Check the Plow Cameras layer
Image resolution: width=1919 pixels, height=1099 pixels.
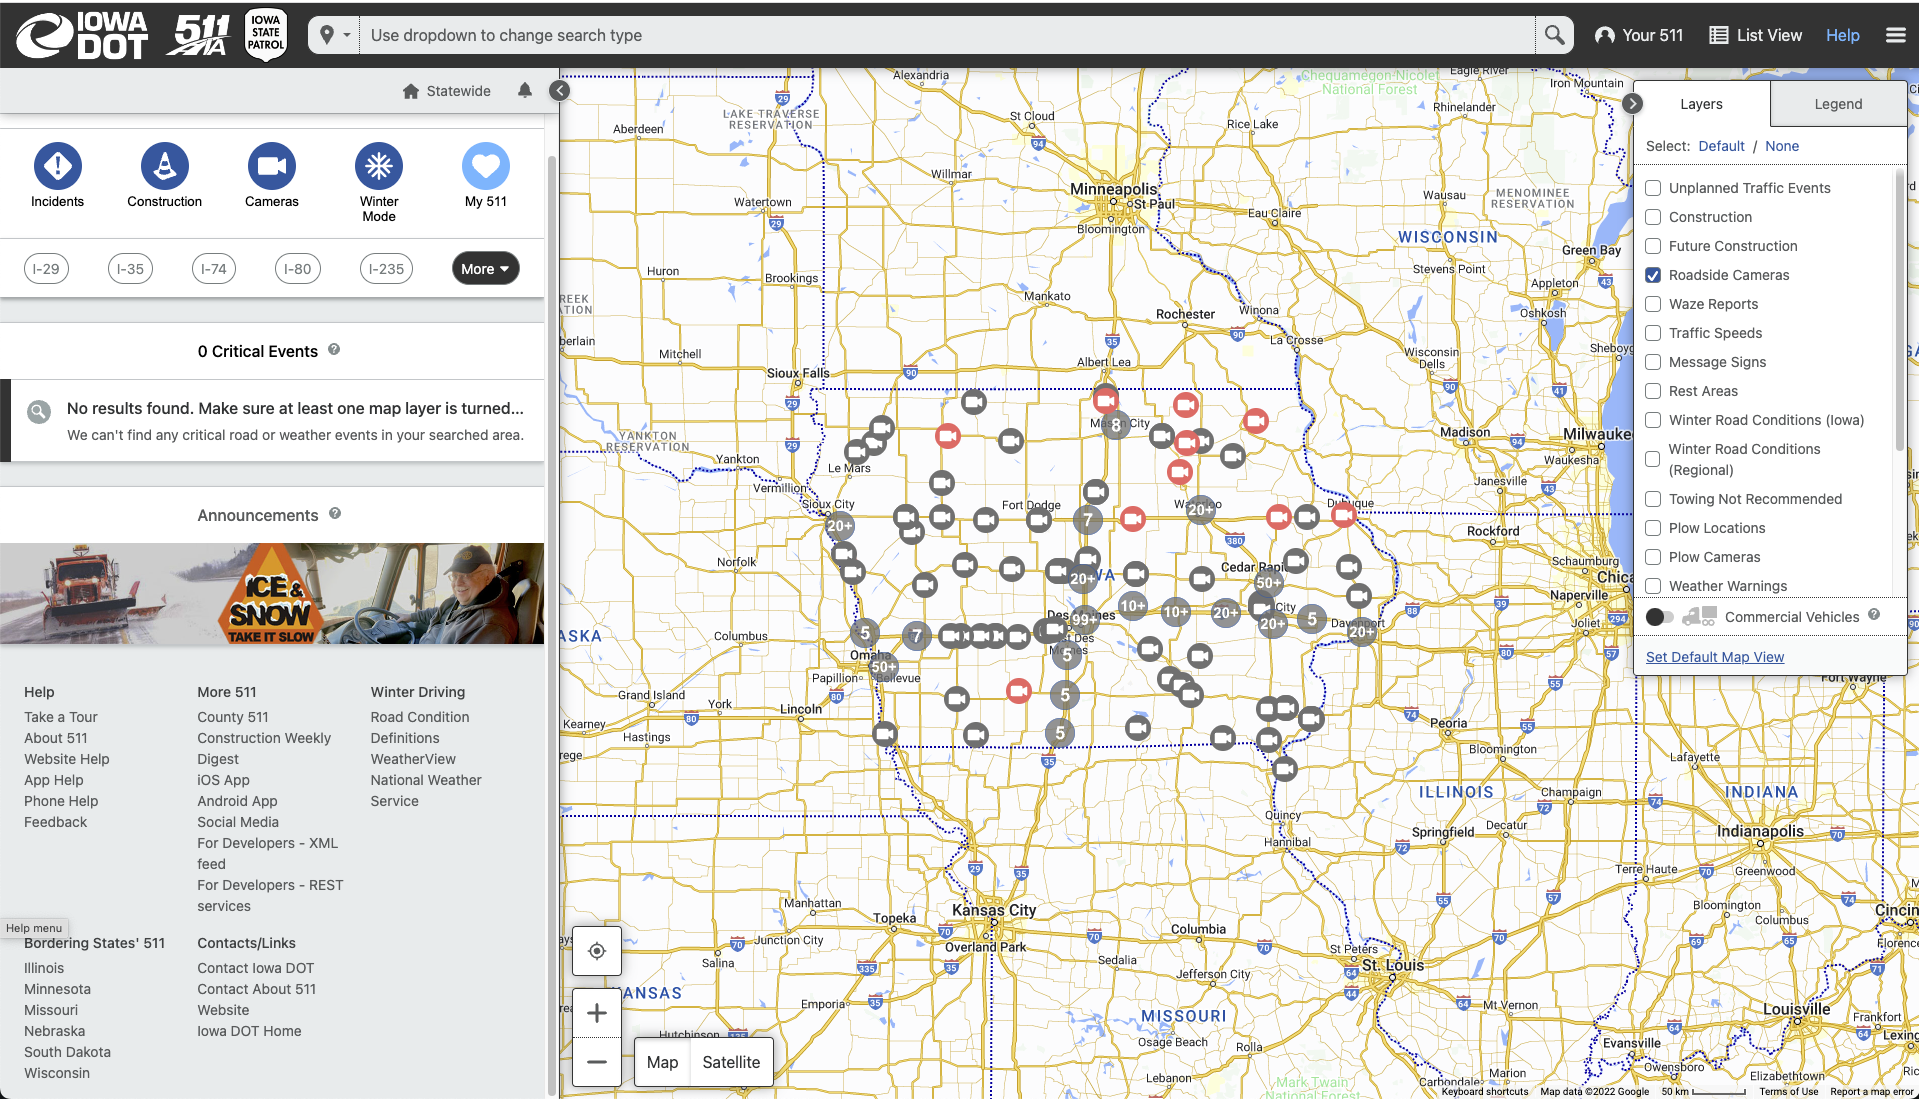(x=1653, y=557)
